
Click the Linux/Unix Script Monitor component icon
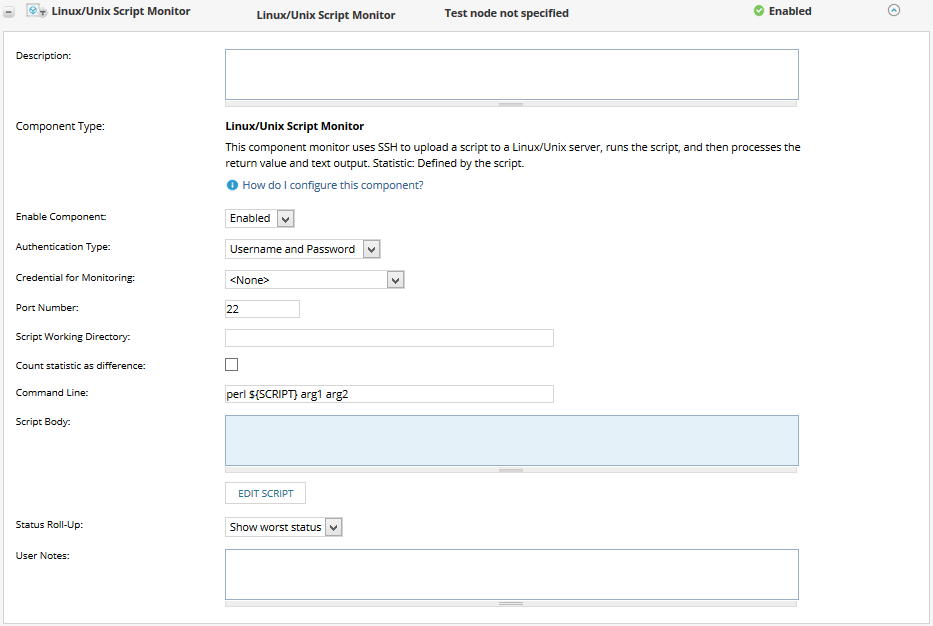coord(31,12)
